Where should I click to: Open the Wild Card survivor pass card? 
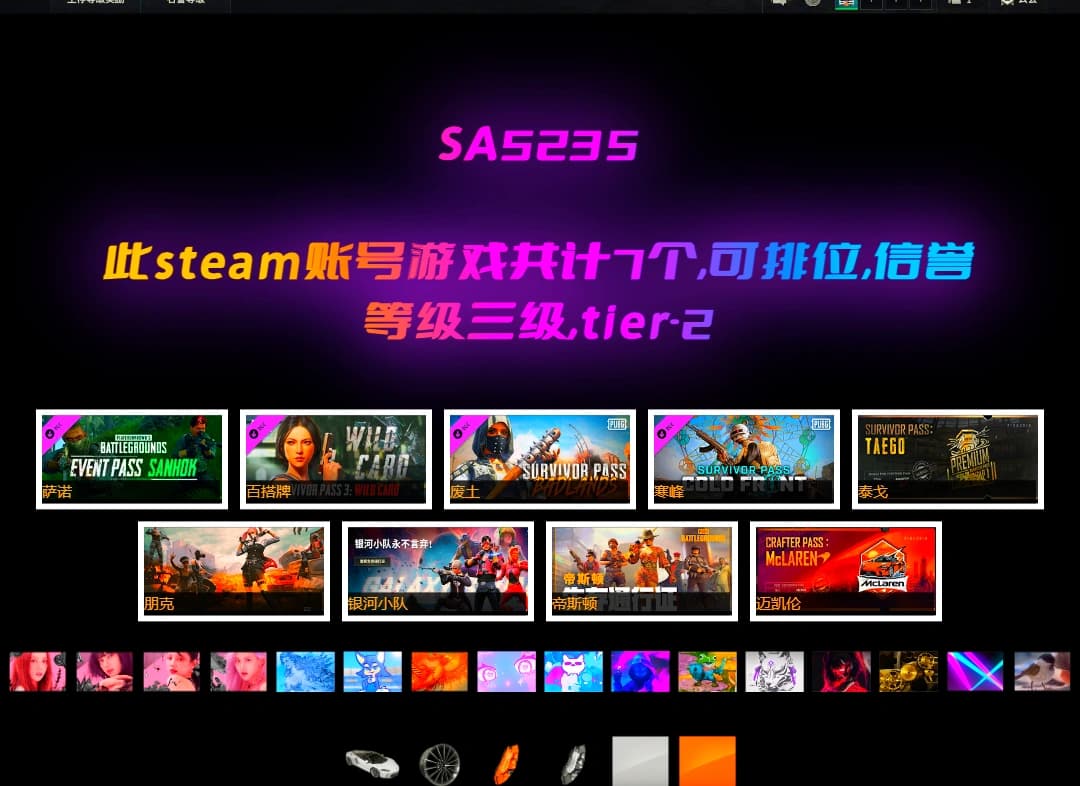coord(336,459)
